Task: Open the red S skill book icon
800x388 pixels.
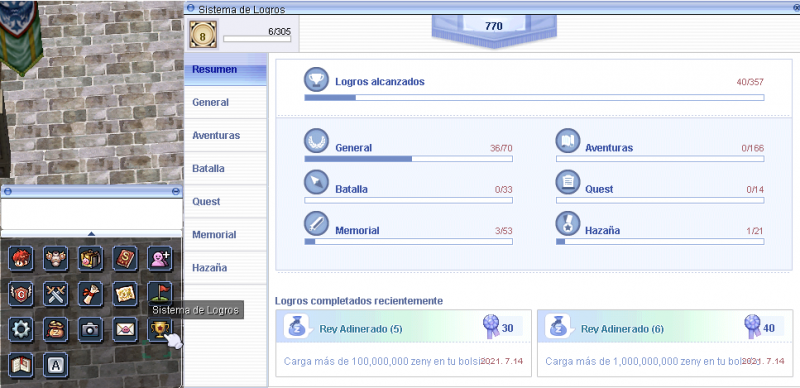Action: (x=125, y=258)
